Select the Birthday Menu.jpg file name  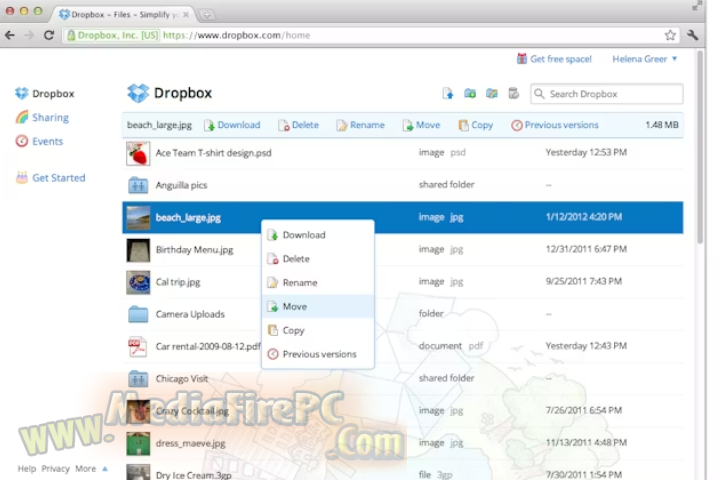click(195, 250)
